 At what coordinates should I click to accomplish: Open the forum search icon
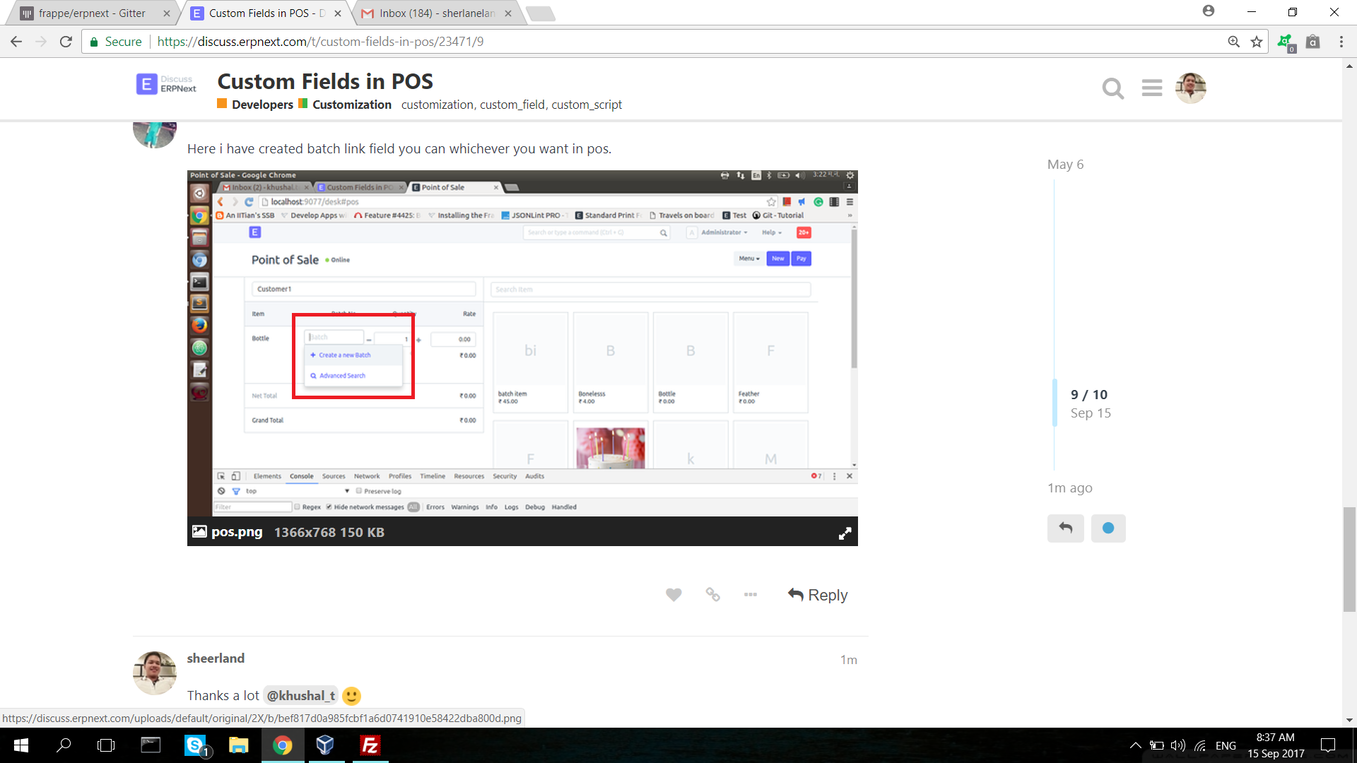1113,89
